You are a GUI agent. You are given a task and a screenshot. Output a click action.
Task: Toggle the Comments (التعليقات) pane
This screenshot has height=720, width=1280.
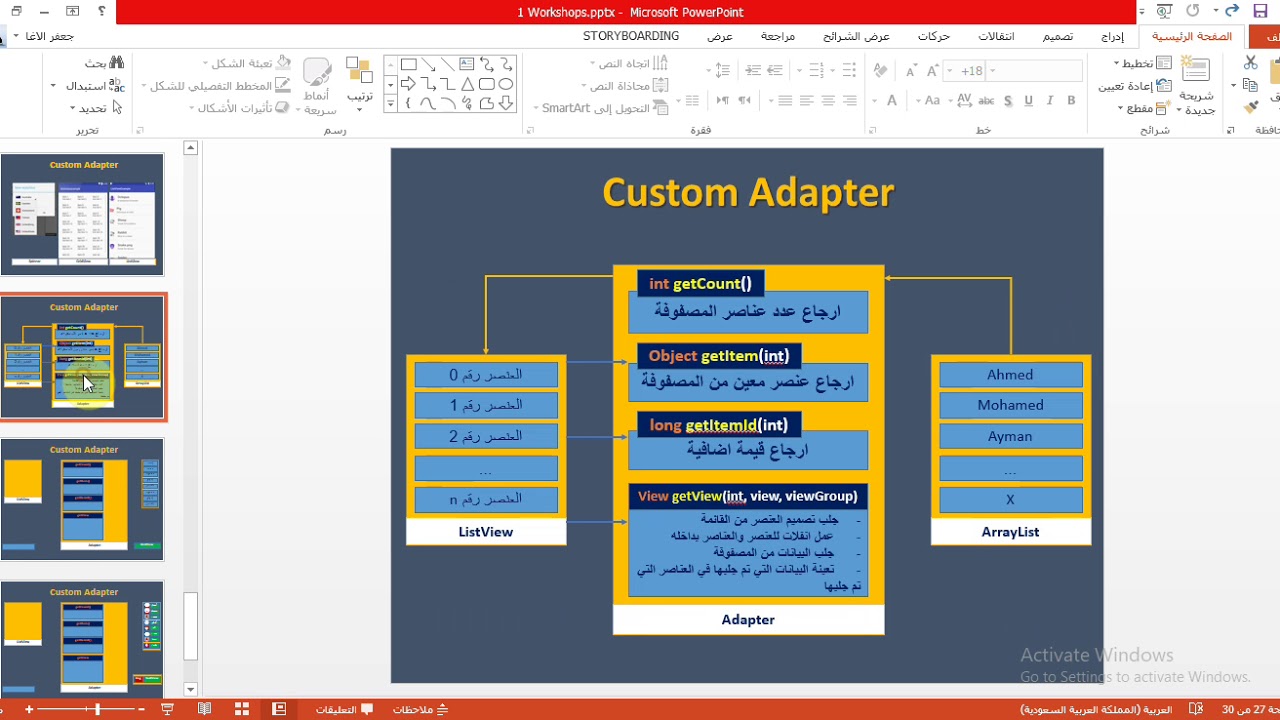345,709
